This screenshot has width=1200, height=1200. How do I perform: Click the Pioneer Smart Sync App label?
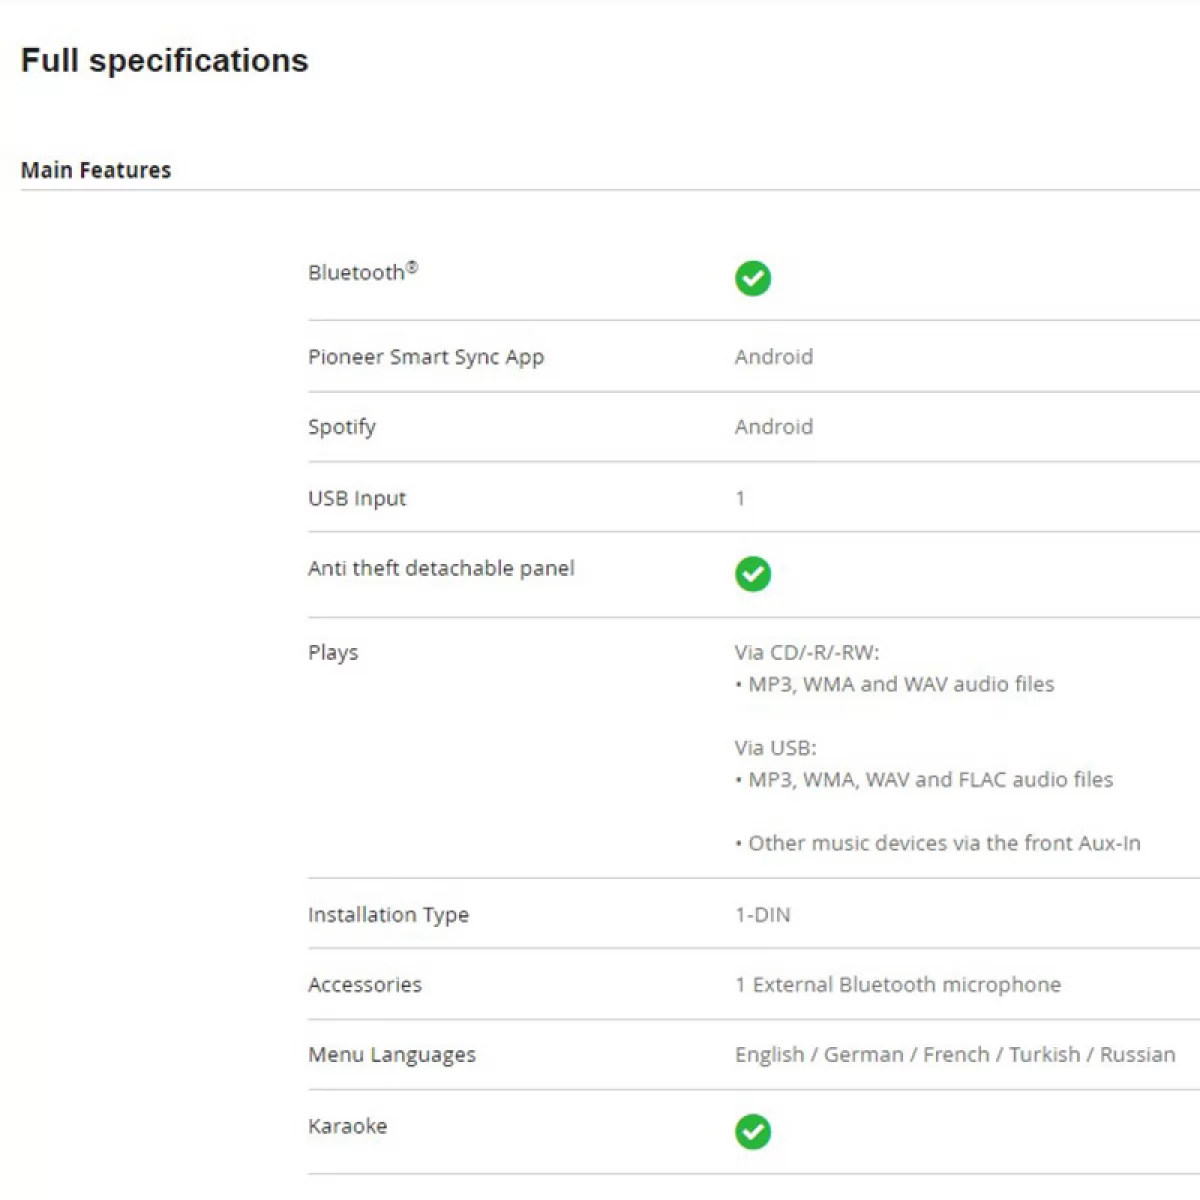click(426, 357)
